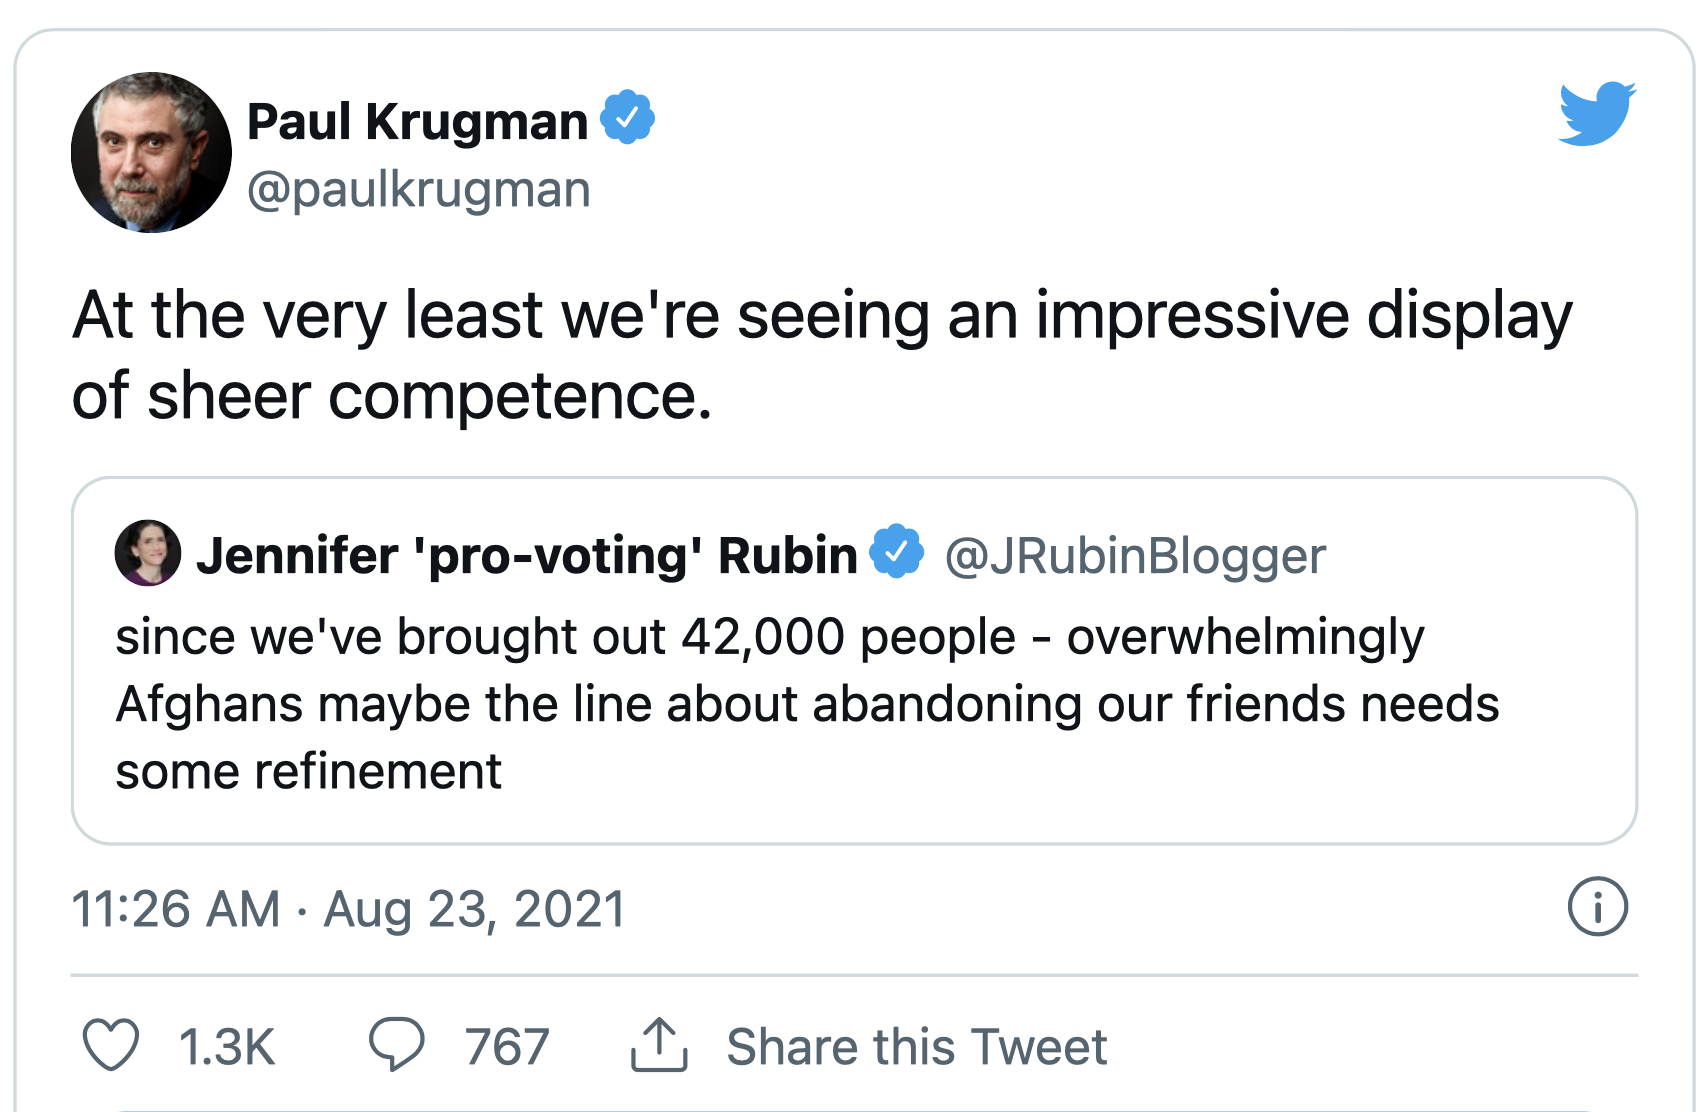Open the @JRubinBlogger handle
This screenshot has height=1112, width=1702.
1135,556
